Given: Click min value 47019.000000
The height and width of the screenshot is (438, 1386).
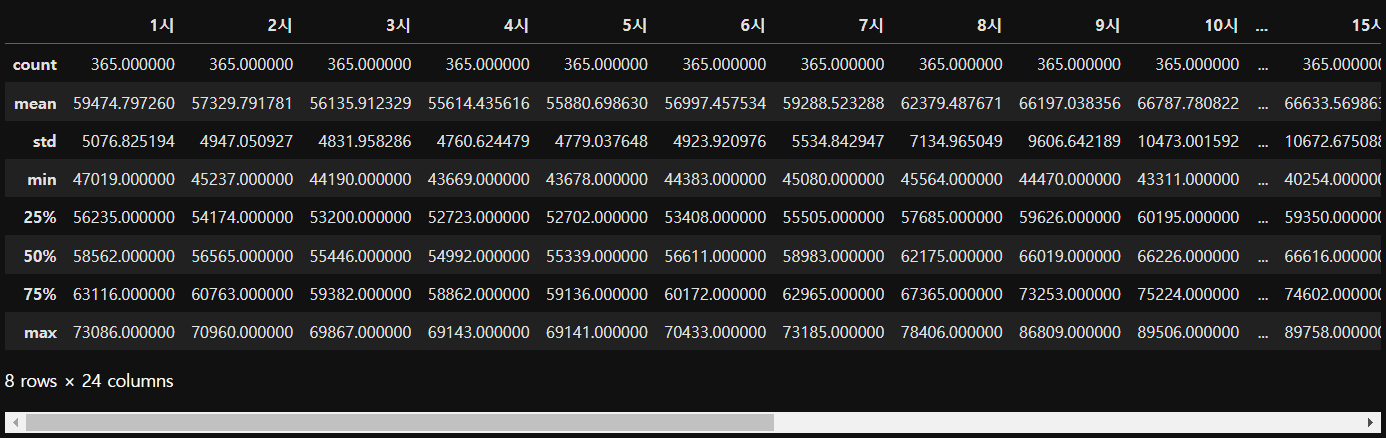Looking at the screenshot, I should click(124, 180).
